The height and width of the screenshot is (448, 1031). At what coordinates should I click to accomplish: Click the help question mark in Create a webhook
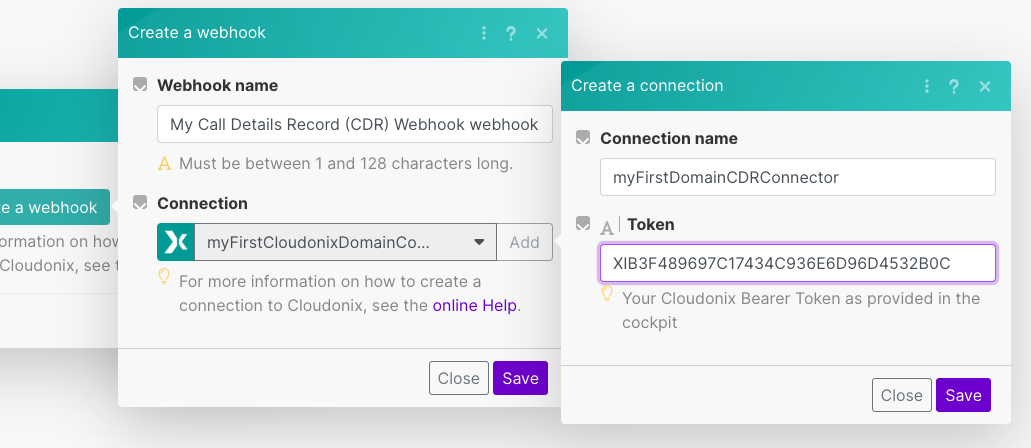coord(511,33)
